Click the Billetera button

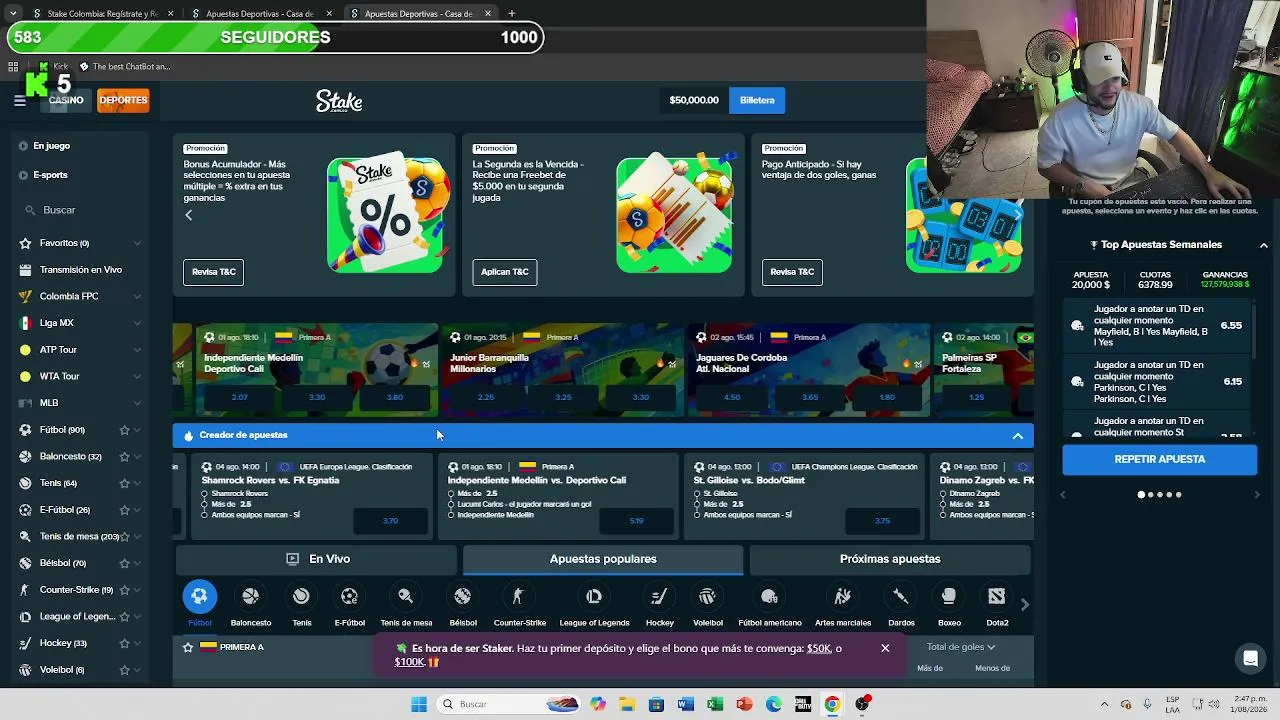757,100
